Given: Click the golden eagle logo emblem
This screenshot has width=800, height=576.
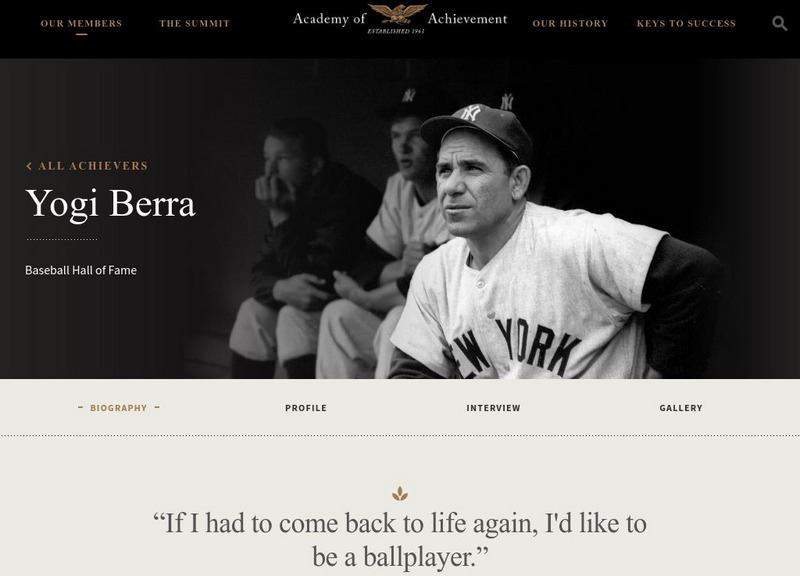Looking at the screenshot, I should click(397, 14).
